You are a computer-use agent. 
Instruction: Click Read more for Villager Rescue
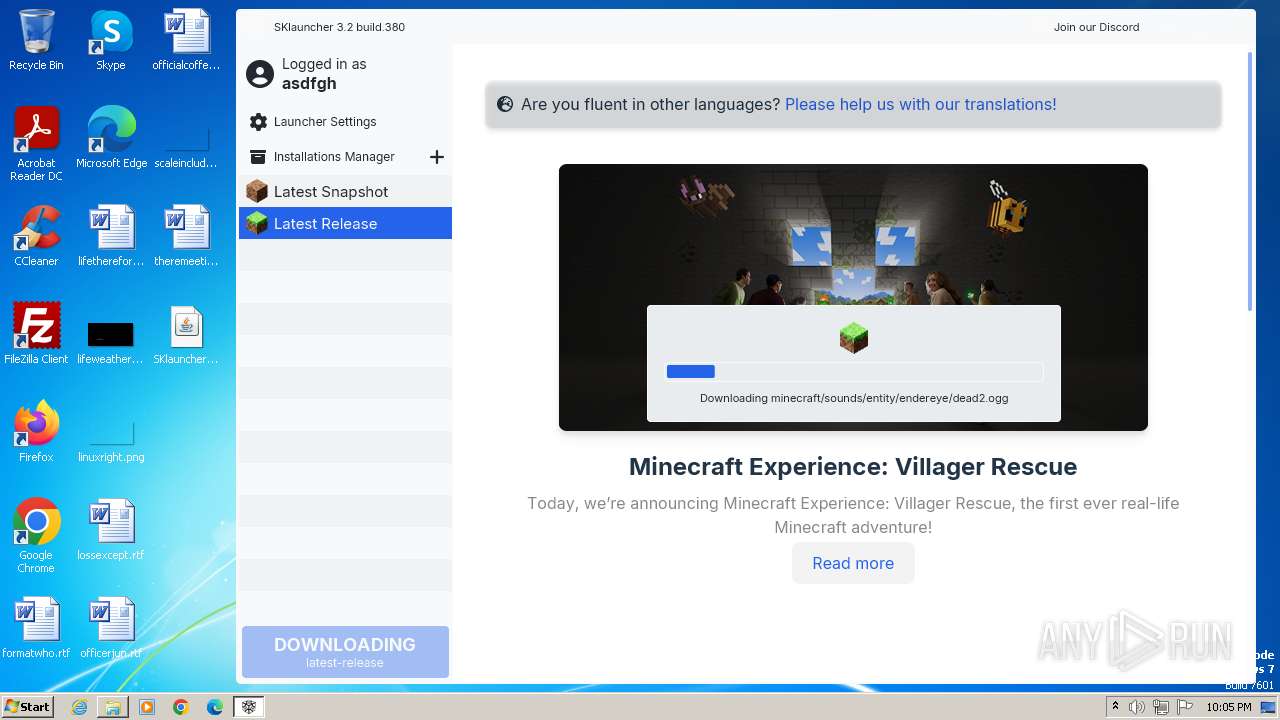(853, 563)
